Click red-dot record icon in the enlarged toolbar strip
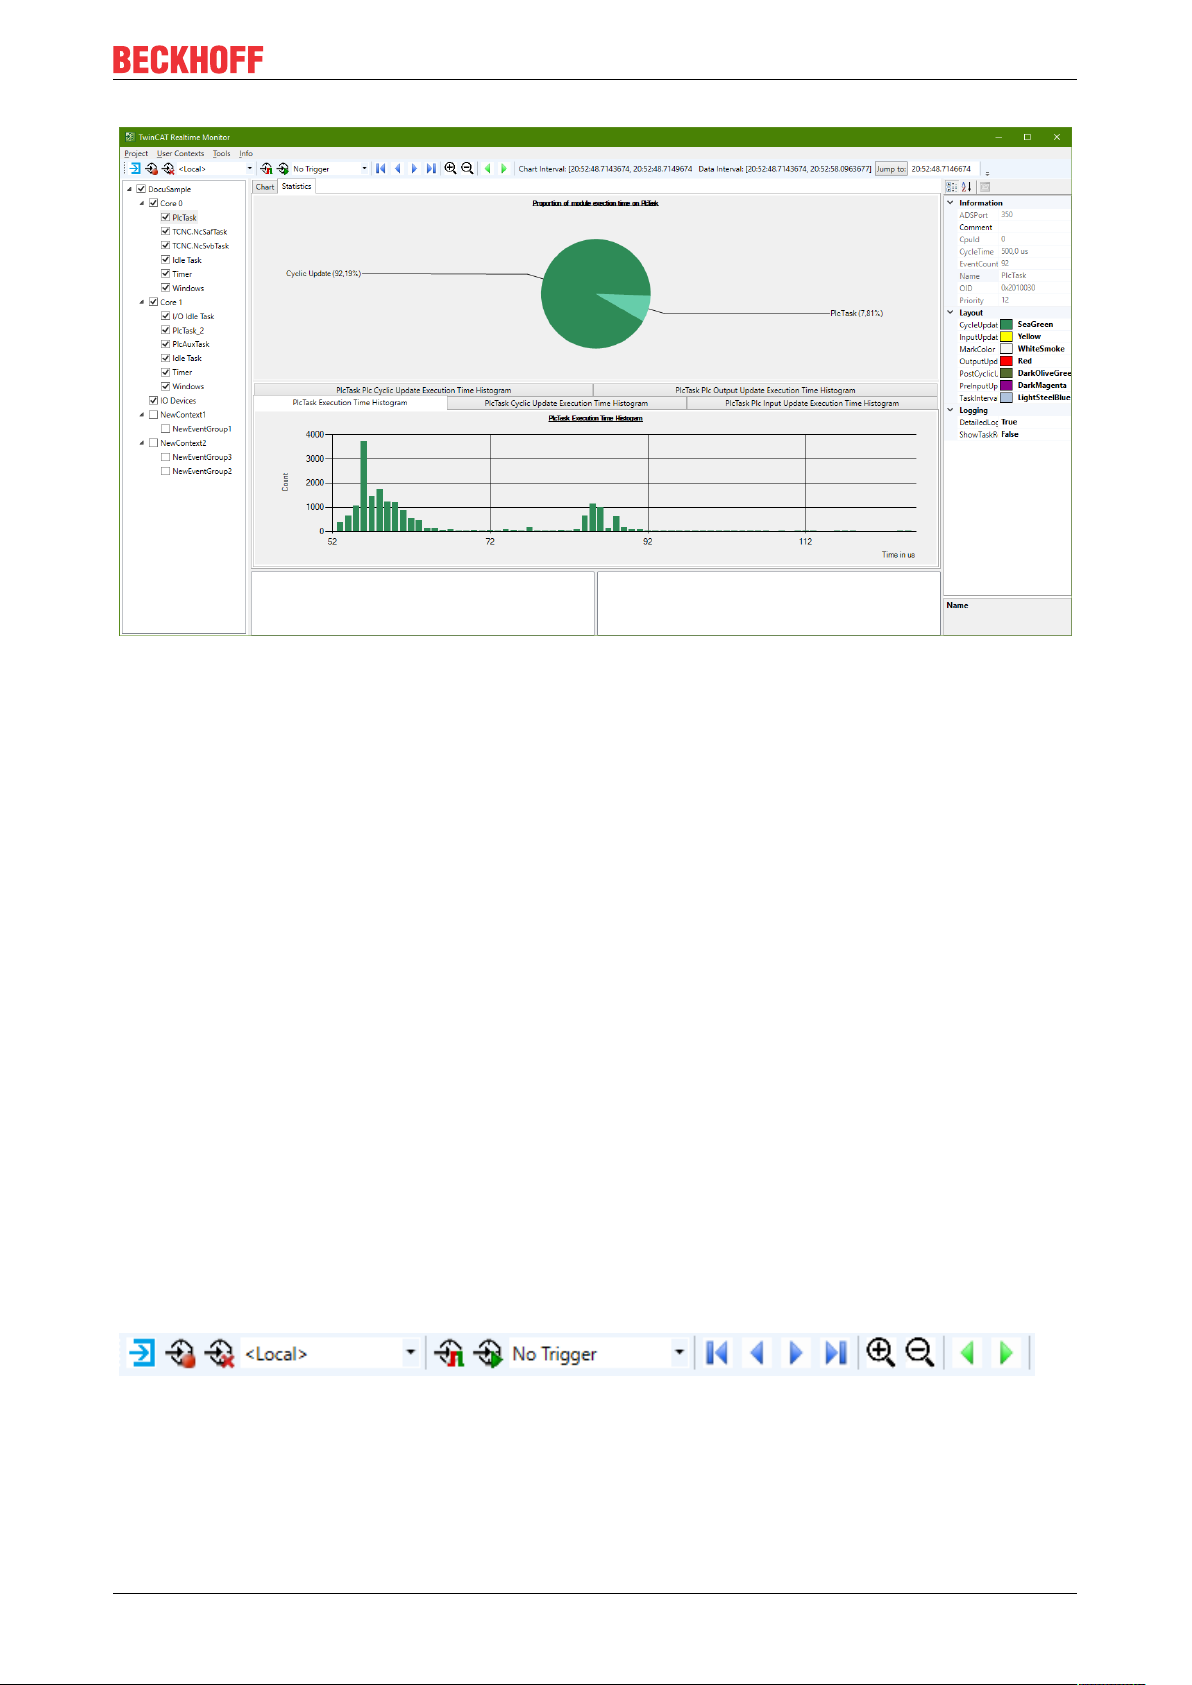The image size is (1192, 1685). coord(181,1354)
